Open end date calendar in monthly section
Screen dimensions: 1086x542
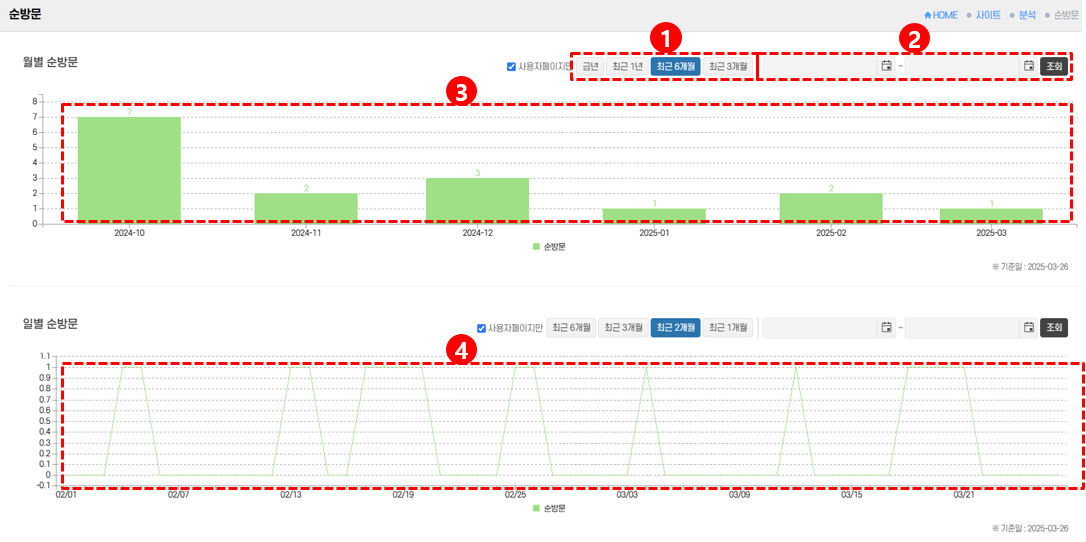pyautogui.click(x=1028, y=66)
